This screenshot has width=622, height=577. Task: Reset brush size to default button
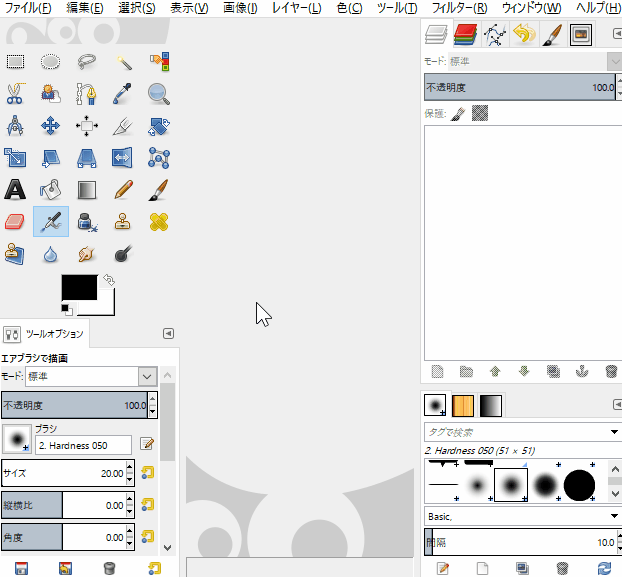pos(148,473)
